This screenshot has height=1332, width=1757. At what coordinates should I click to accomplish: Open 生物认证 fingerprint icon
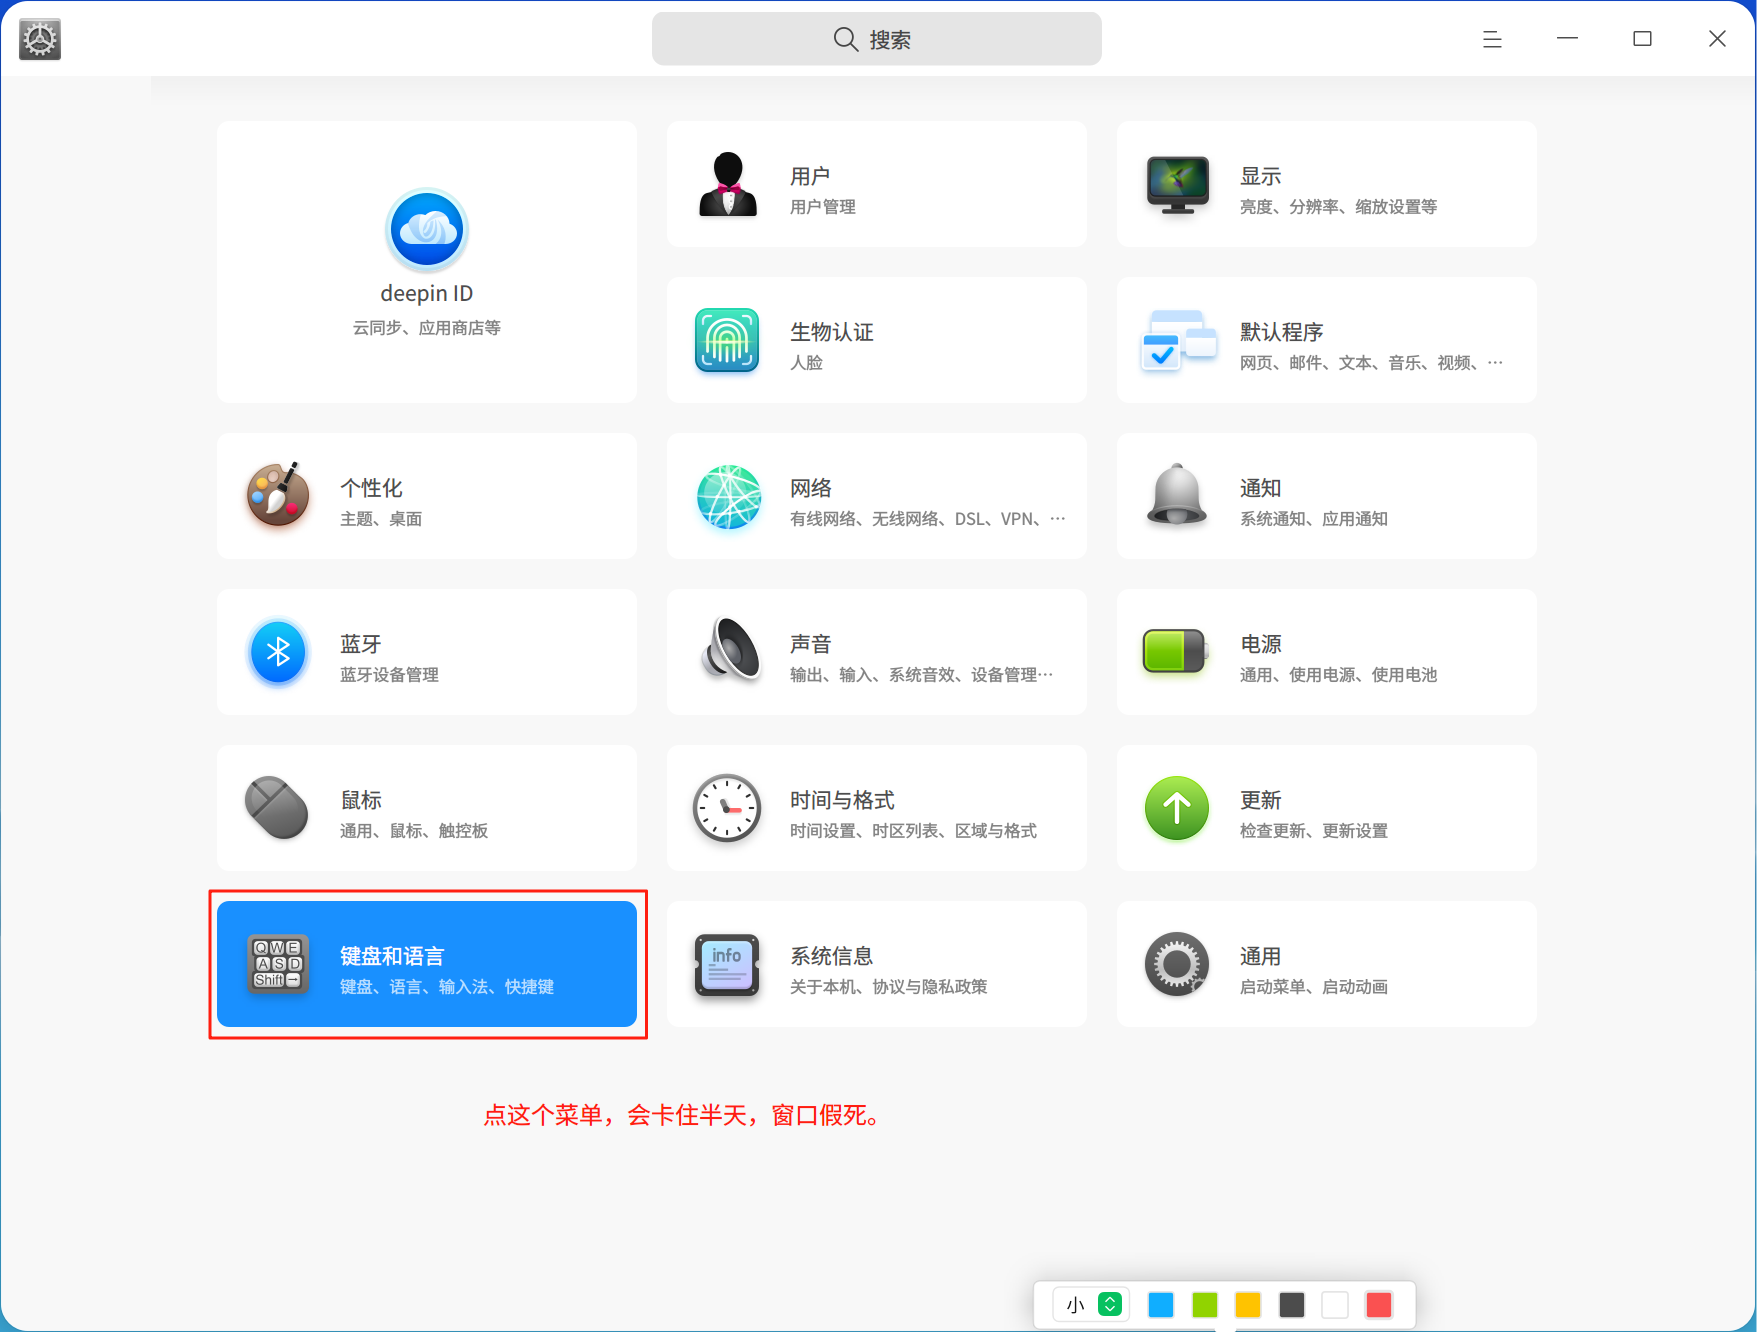(727, 340)
